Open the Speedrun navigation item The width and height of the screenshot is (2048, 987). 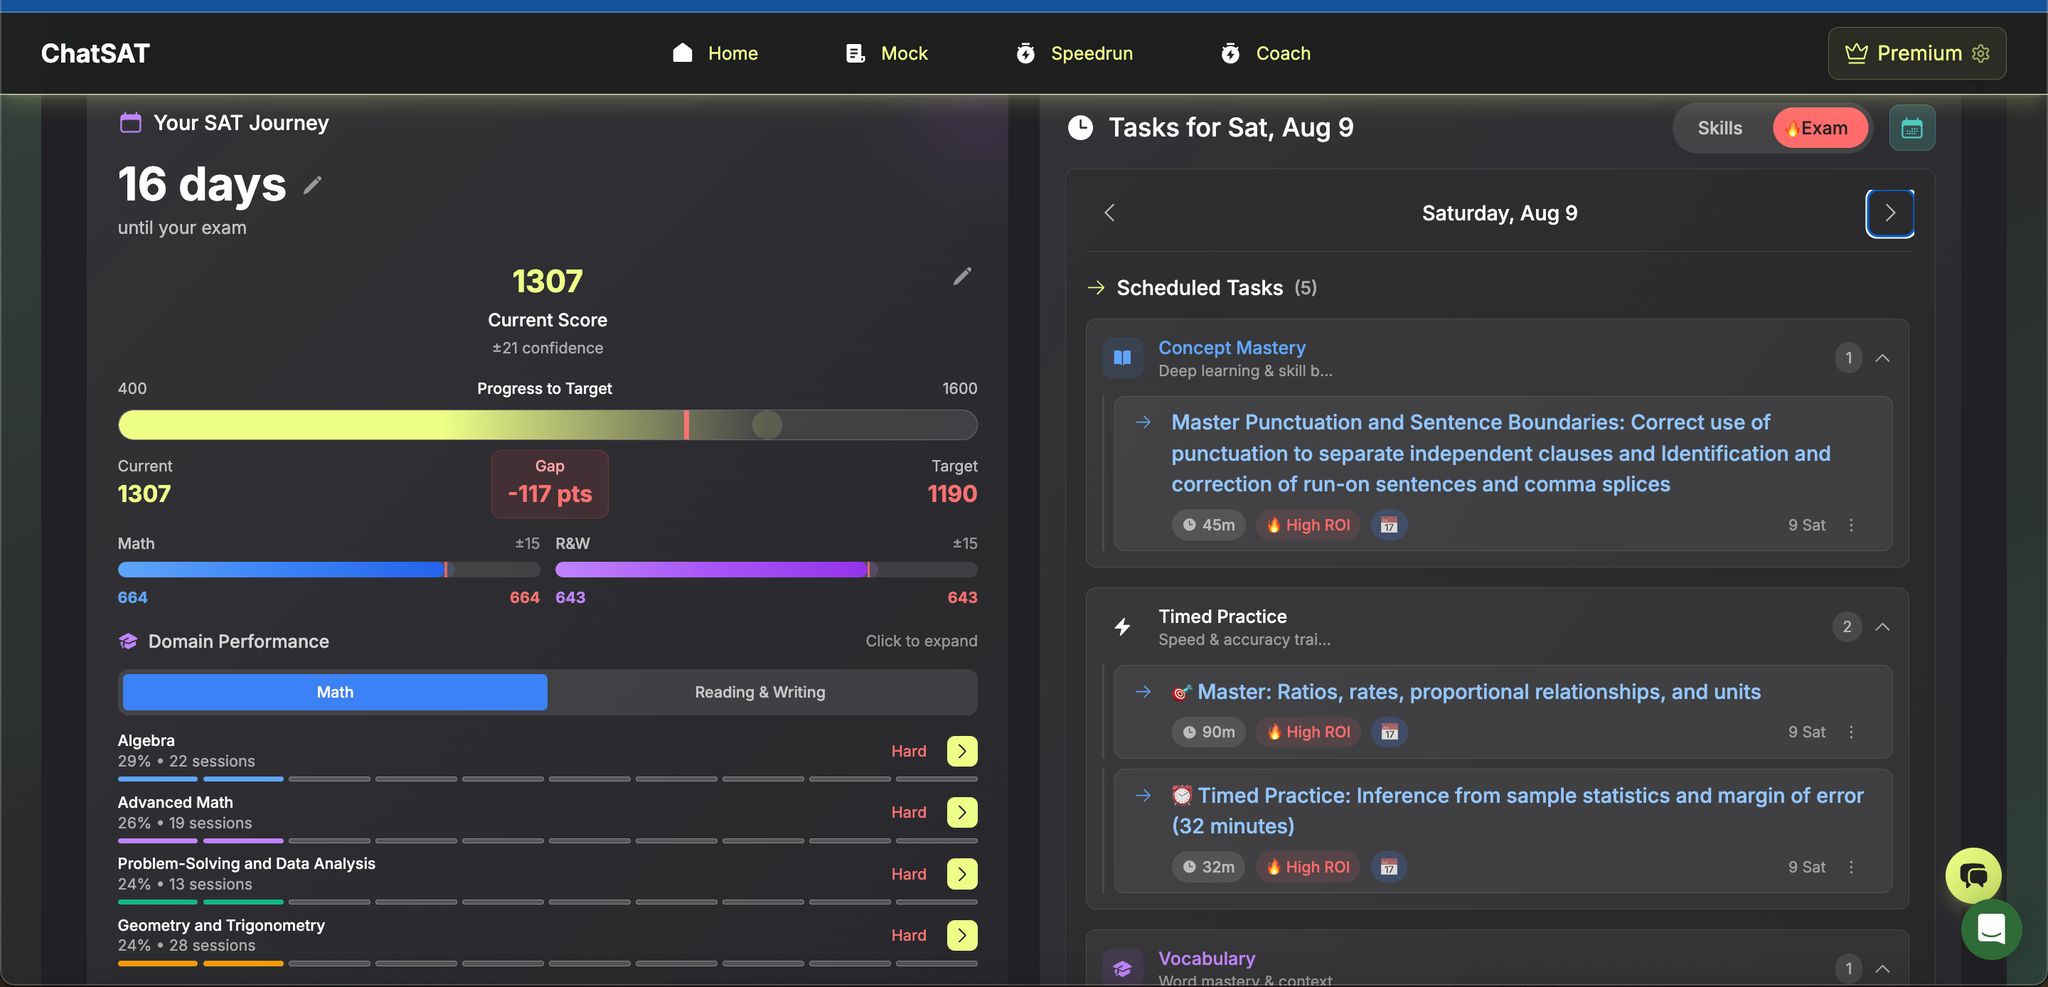(x=1074, y=53)
